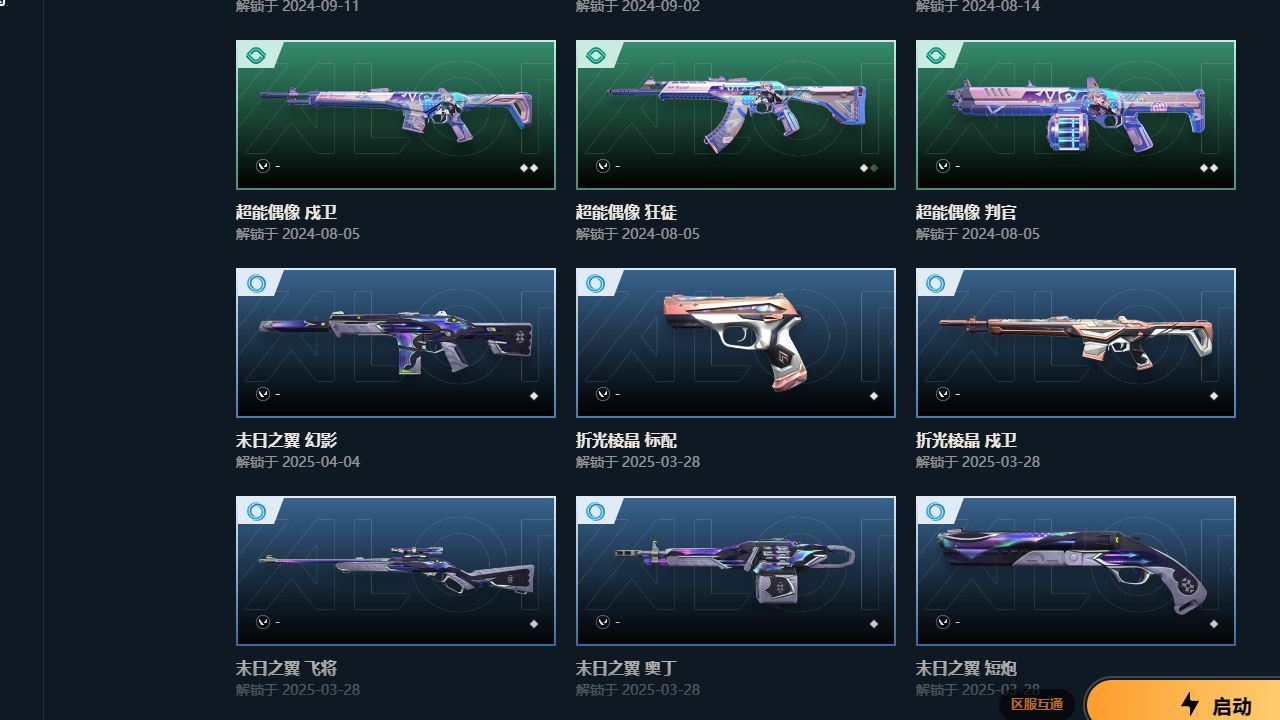
Task: Click green tier badge on 超能偶像 戍卫 card
Action: [256, 56]
